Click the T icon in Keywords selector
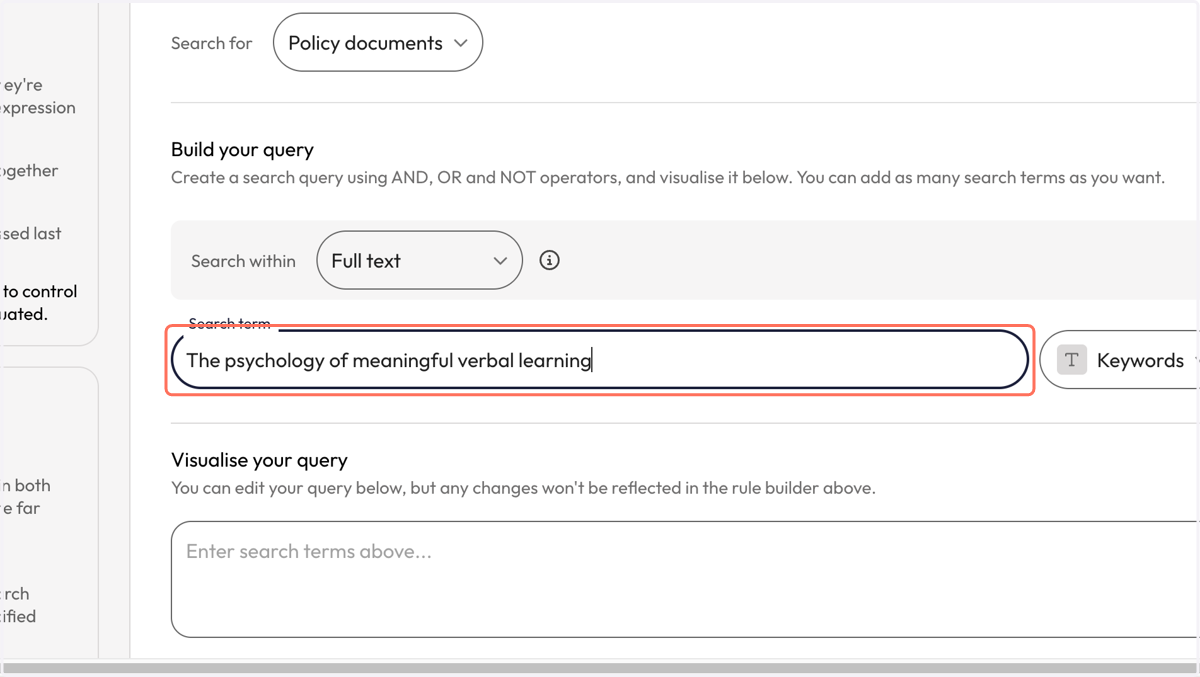This screenshot has width=1200, height=677. coord(1072,360)
